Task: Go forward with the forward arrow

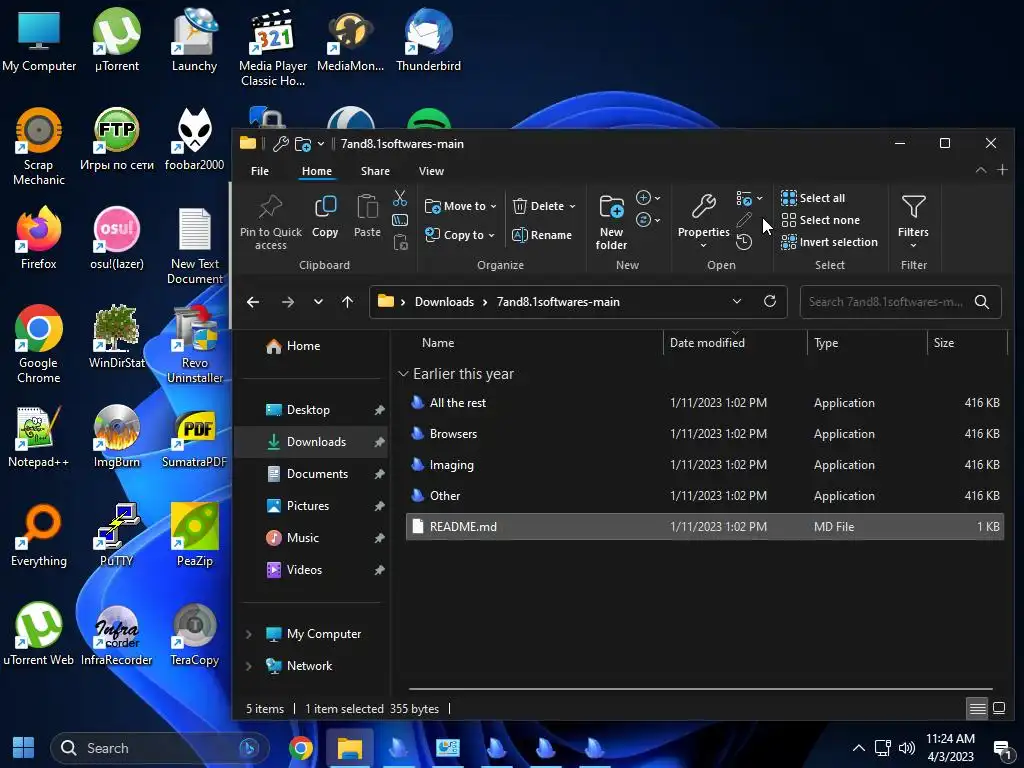Action: point(287,302)
